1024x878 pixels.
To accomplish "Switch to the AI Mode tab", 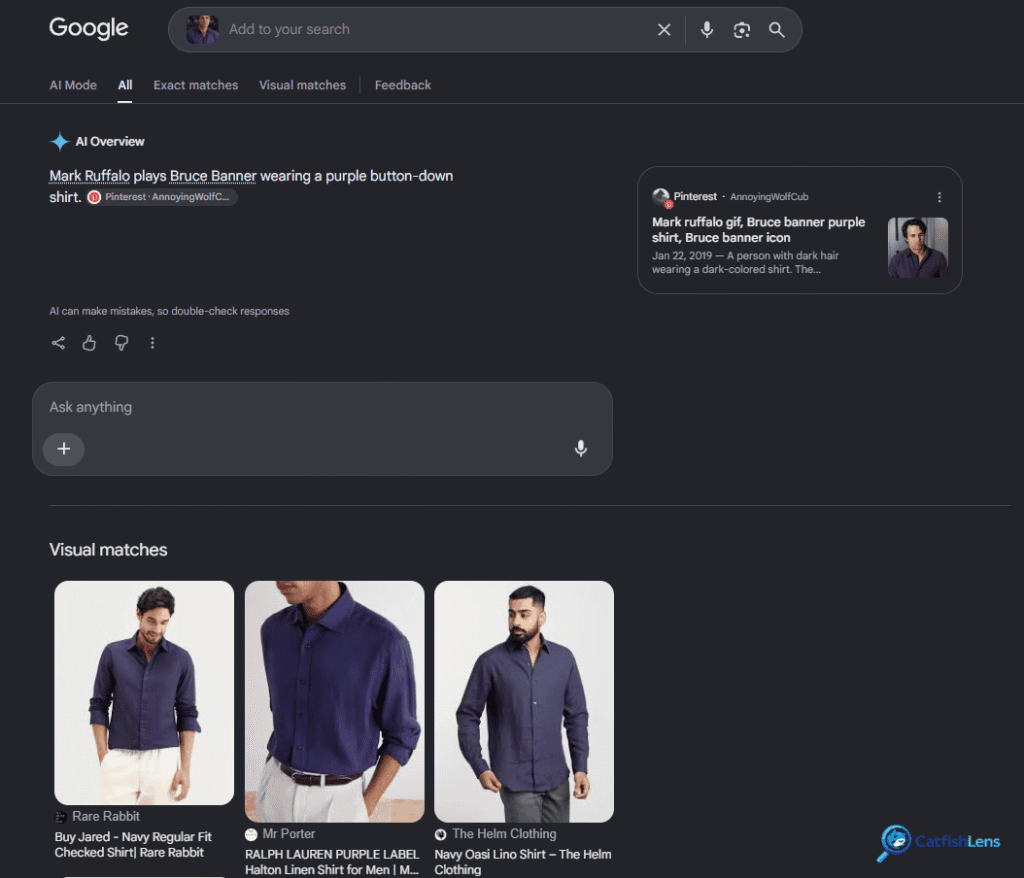I will 73,85.
